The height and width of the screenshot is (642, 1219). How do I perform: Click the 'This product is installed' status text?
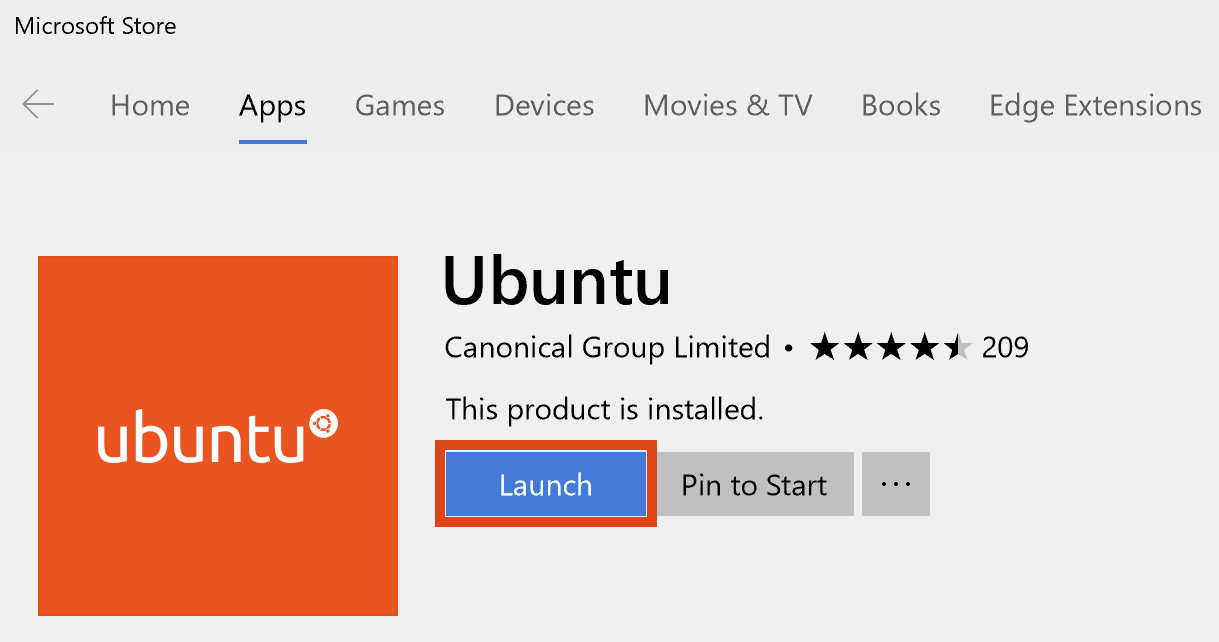(x=604, y=409)
